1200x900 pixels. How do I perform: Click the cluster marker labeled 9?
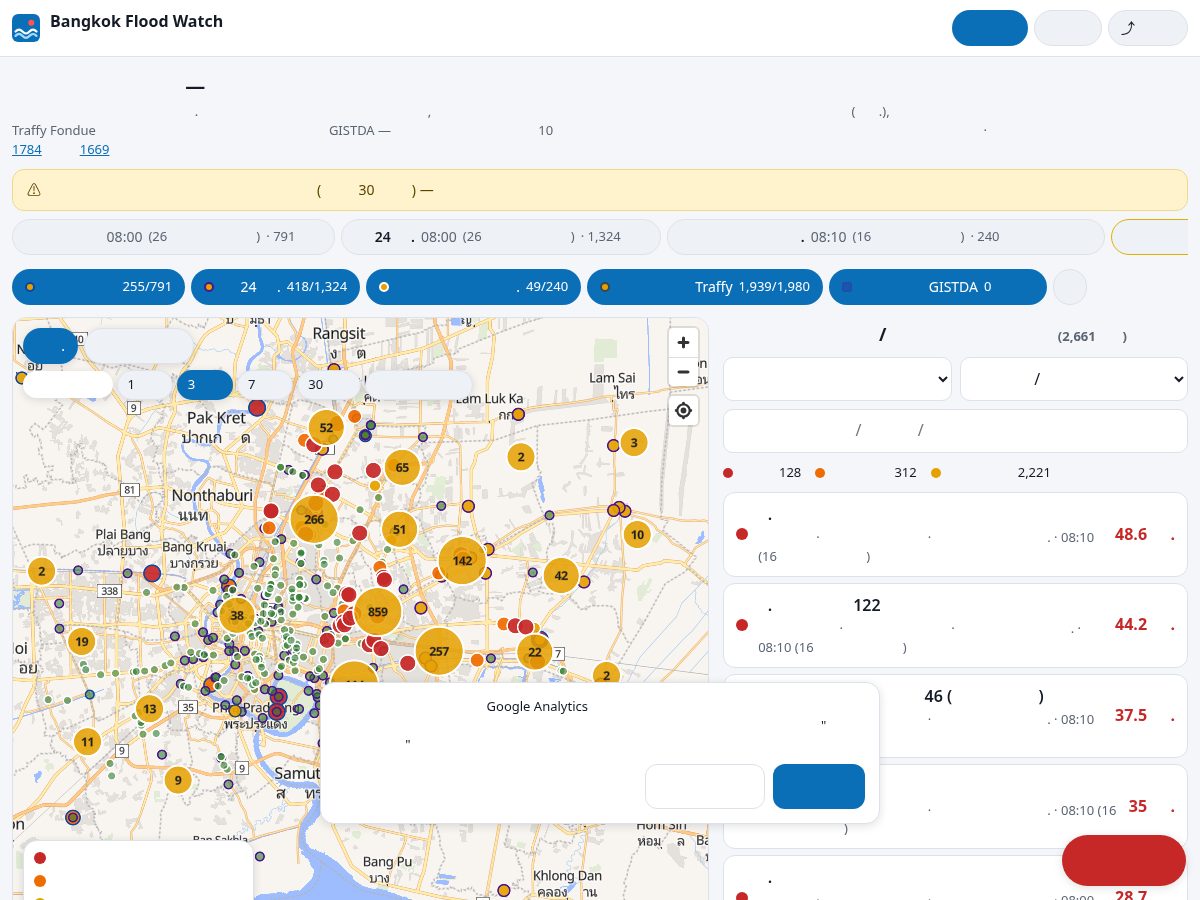click(177, 780)
